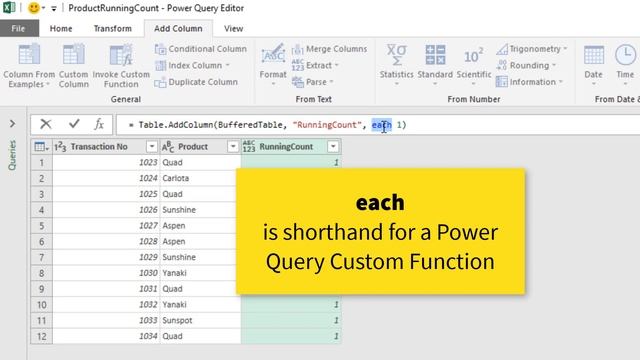Choose Duplicate Column
This screenshot has width=640, height=360.
coord(196,82)
